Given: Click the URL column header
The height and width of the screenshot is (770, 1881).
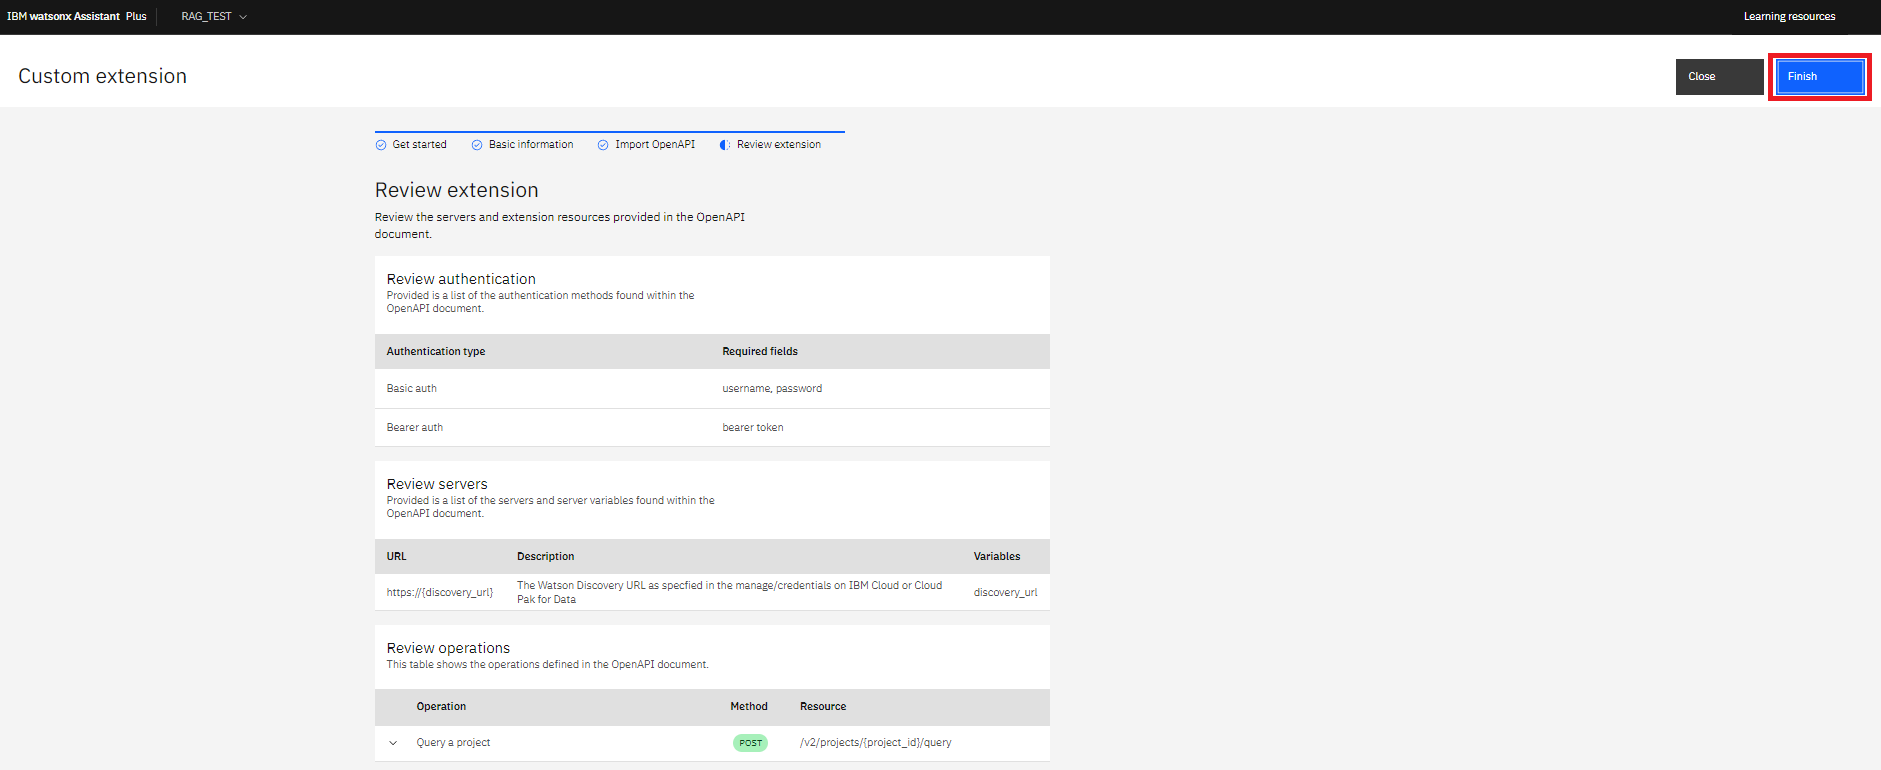Looking at the screenshot, I should pos(397,557).
